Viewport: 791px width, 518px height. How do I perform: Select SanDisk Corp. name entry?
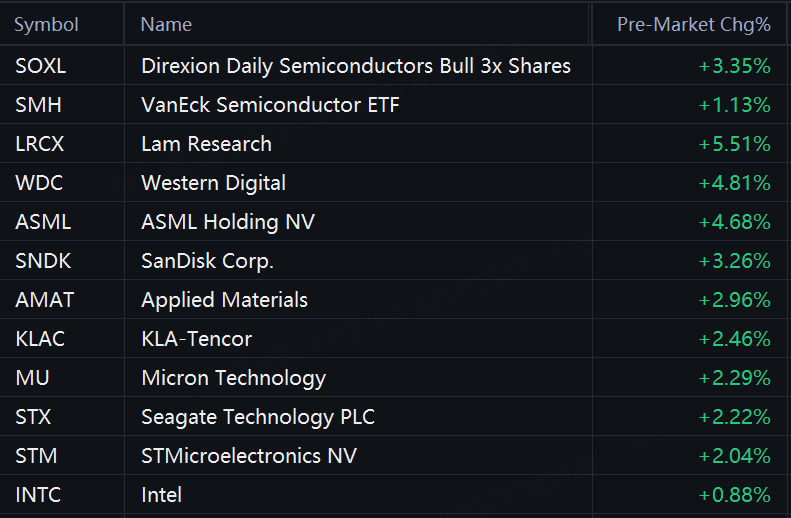(207, 261)
